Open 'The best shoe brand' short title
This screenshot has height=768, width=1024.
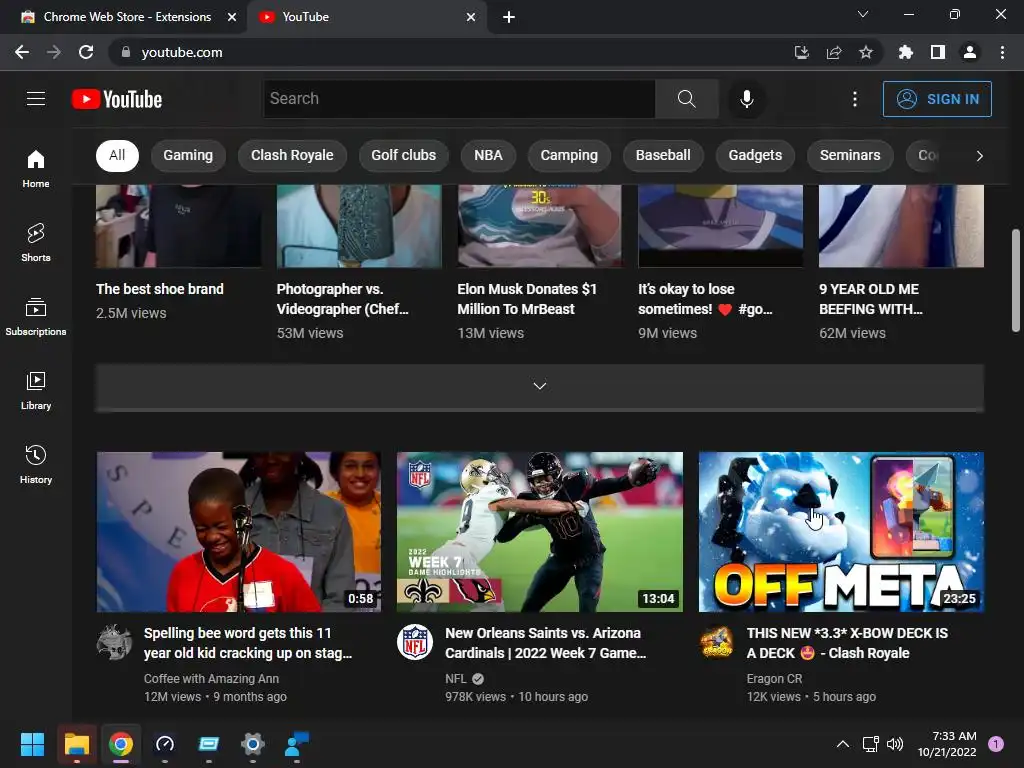pos(160,289)
